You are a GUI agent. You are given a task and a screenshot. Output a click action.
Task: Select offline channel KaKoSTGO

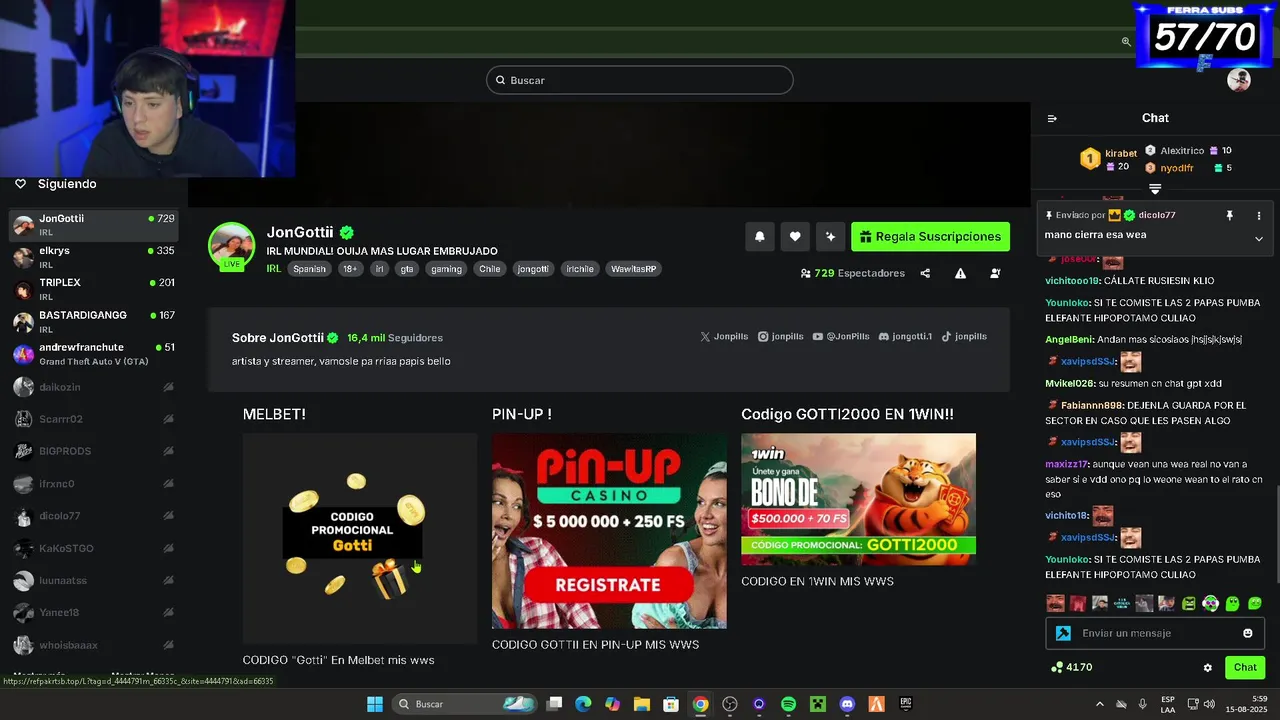tap(93, 548)
